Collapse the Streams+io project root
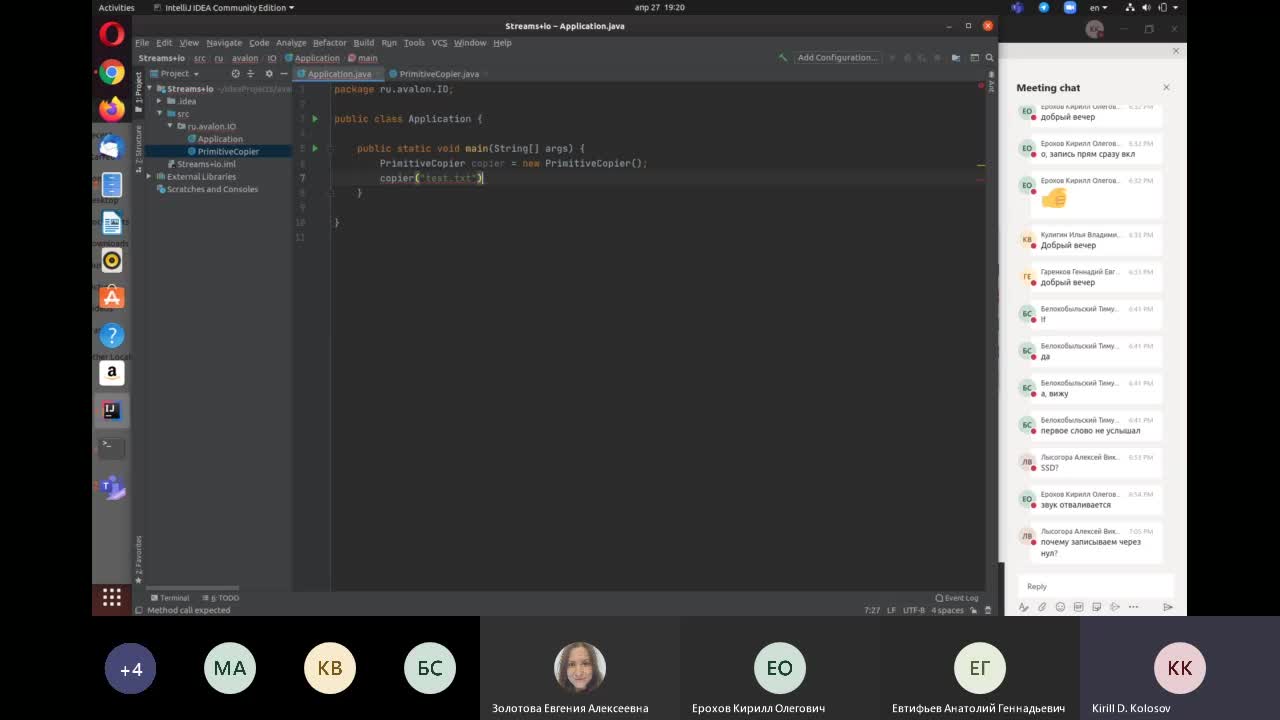This screenshot has width=1280, height=720. click(x=149, y=89)
